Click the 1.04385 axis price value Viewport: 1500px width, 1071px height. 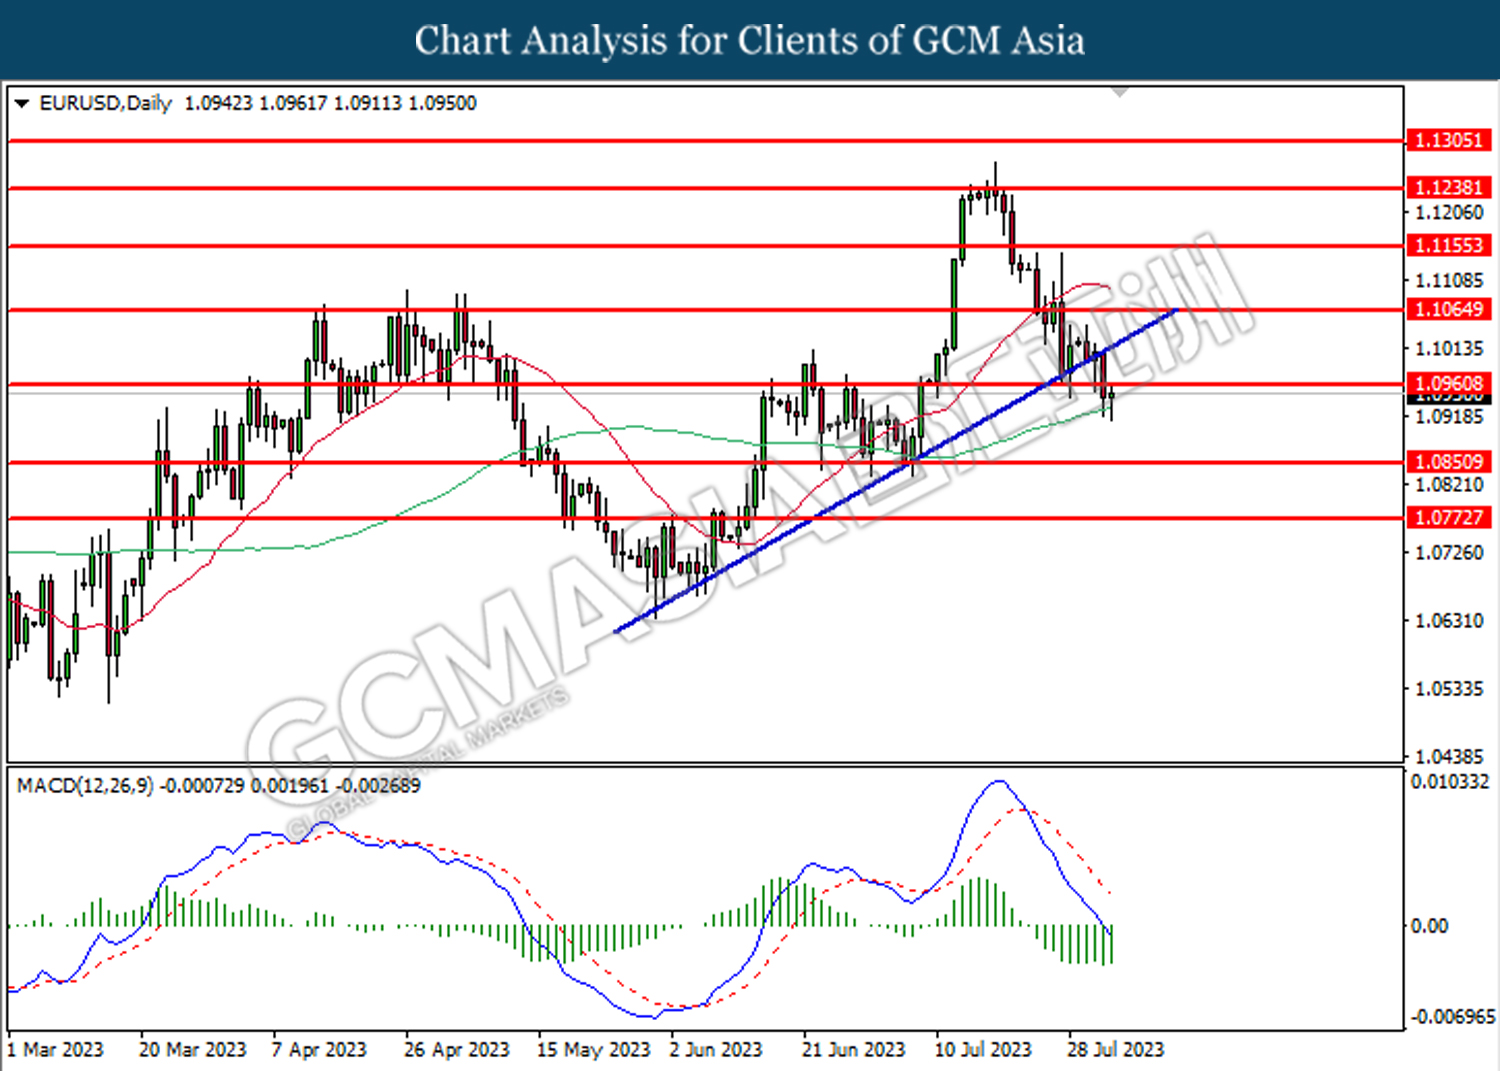click(1449, 756)
